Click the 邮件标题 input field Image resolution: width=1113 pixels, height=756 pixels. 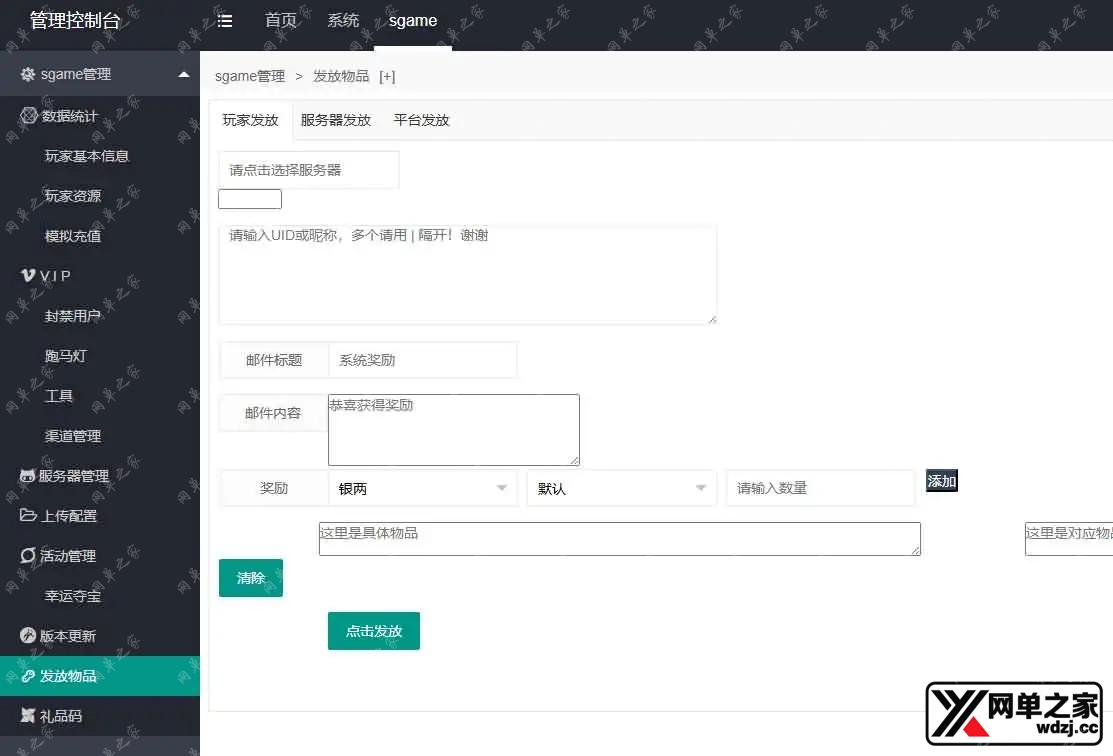tap(423, 361)
